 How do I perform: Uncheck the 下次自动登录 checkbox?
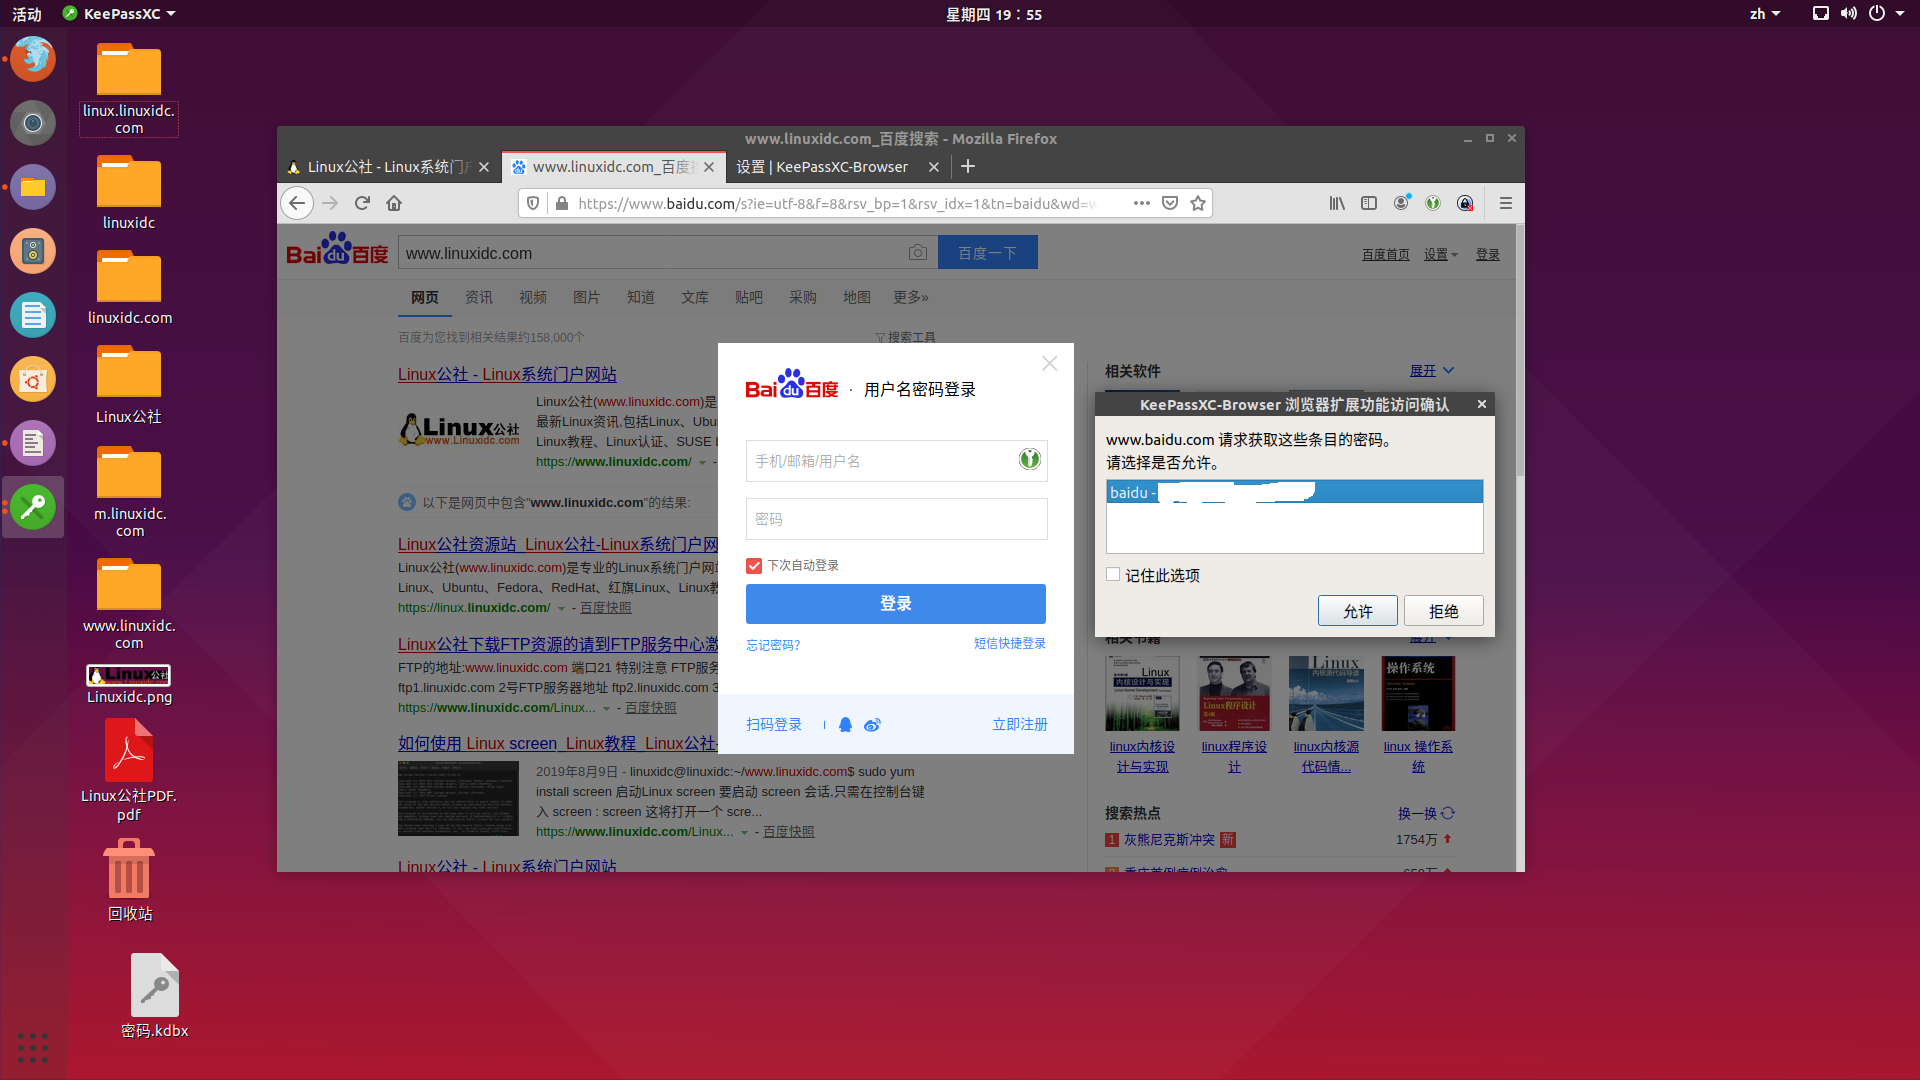point(754,566)
